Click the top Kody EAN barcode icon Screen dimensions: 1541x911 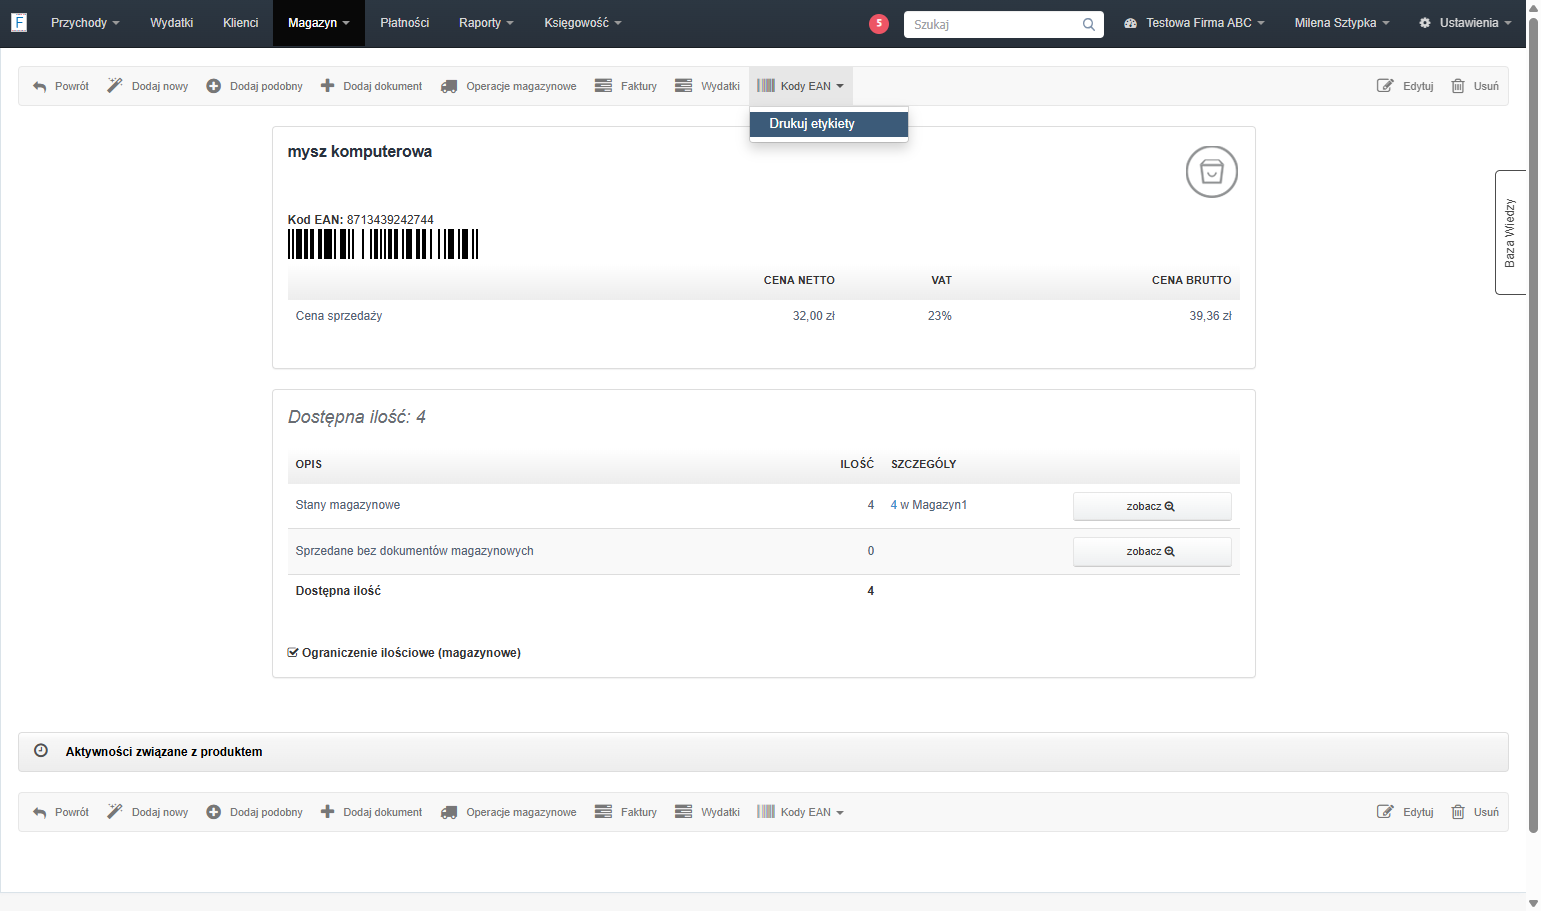(x=766, y=86)
